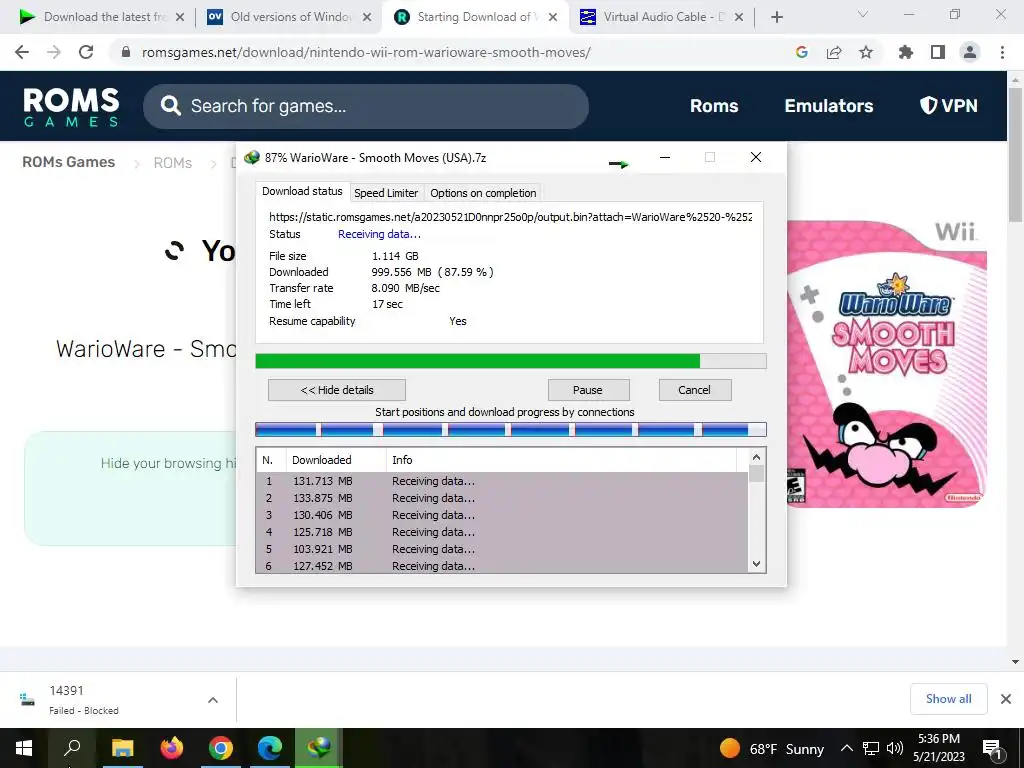The image size is (1024, 768).
Task: Show hidden system tray icons
Action: tap(846, 748)
